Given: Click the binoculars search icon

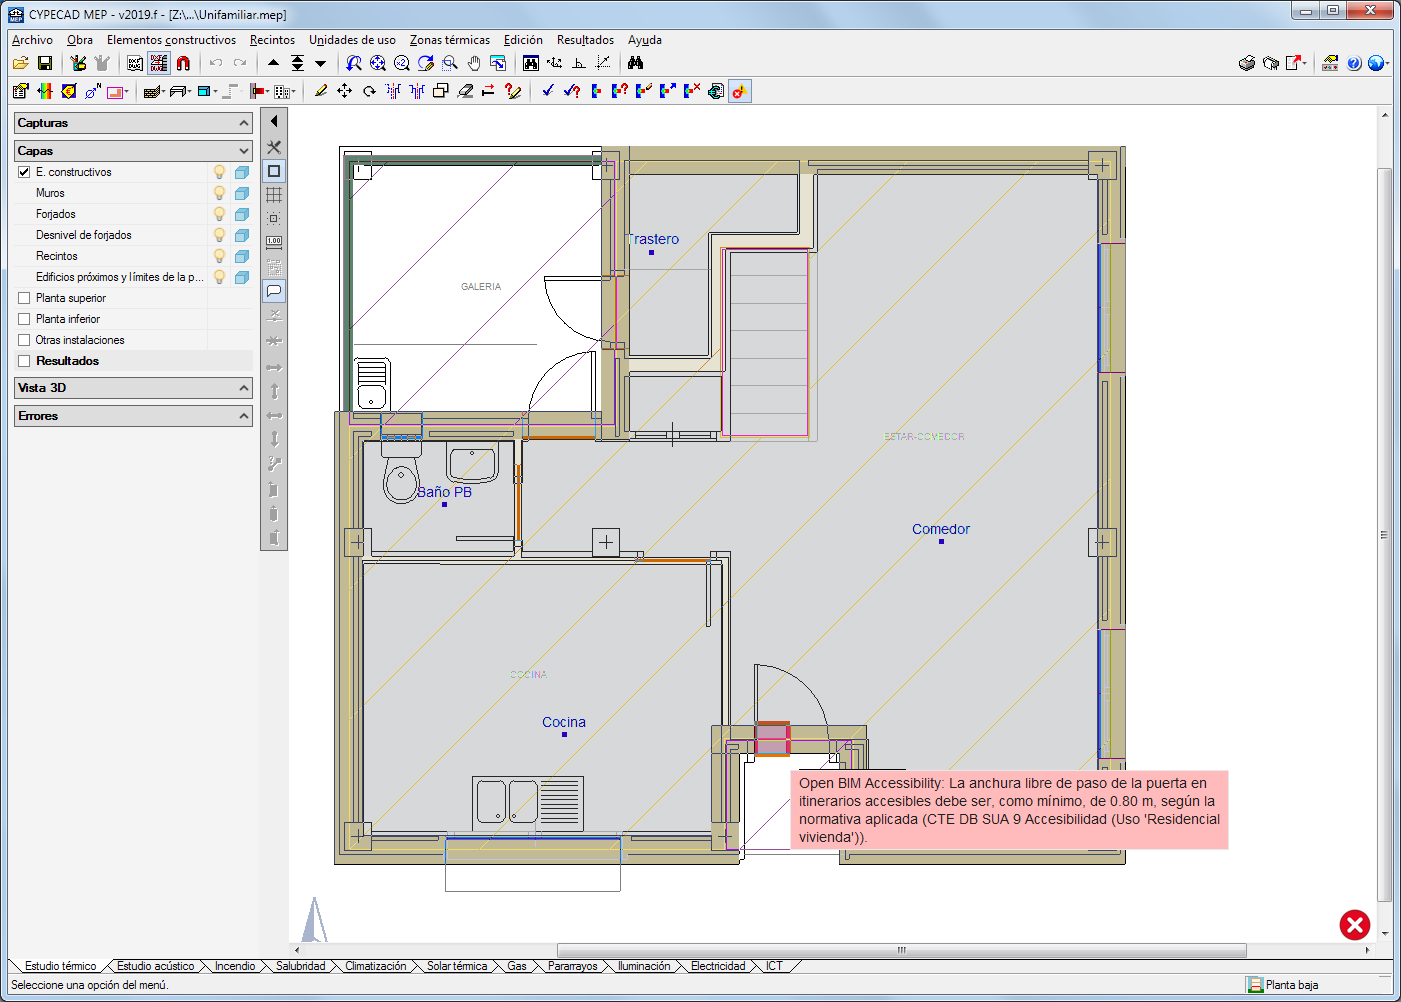Looking at the screenshot, I should 635,63.
